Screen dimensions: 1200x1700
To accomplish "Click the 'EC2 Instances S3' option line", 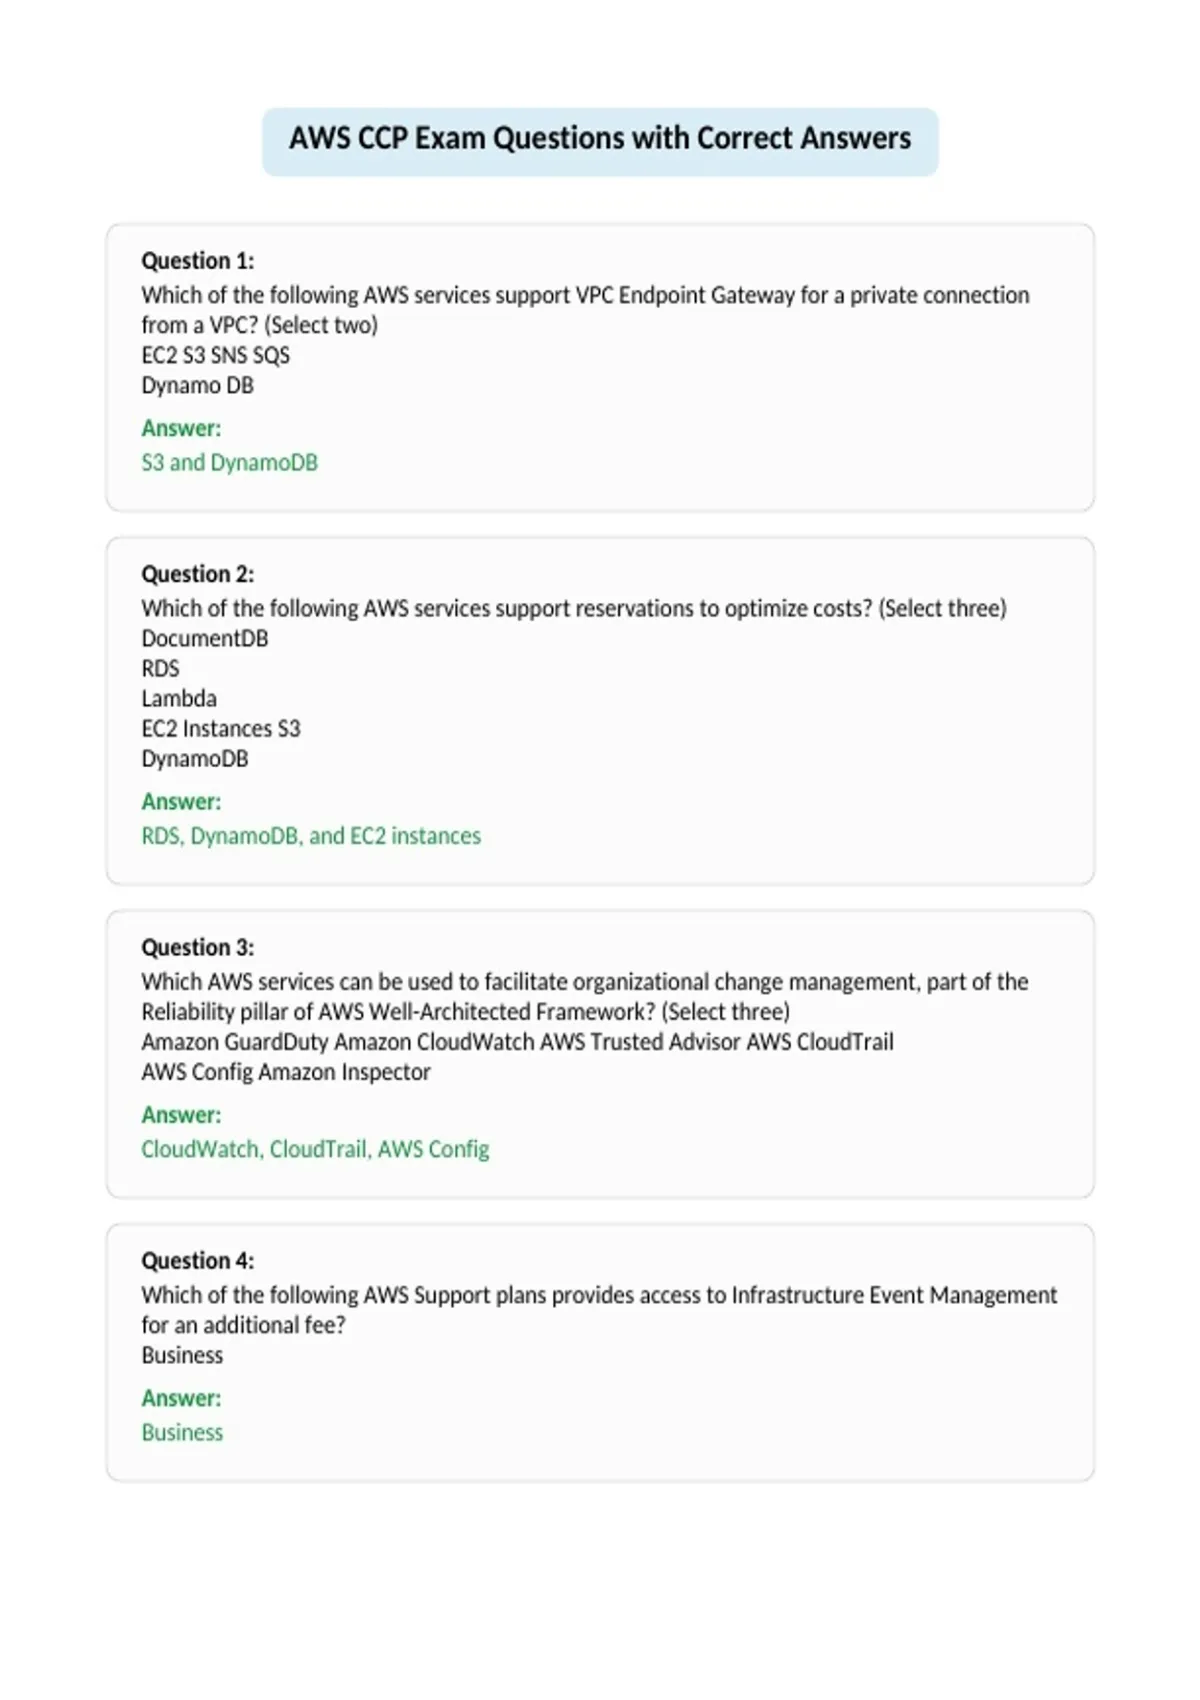I will pos(221,729).
